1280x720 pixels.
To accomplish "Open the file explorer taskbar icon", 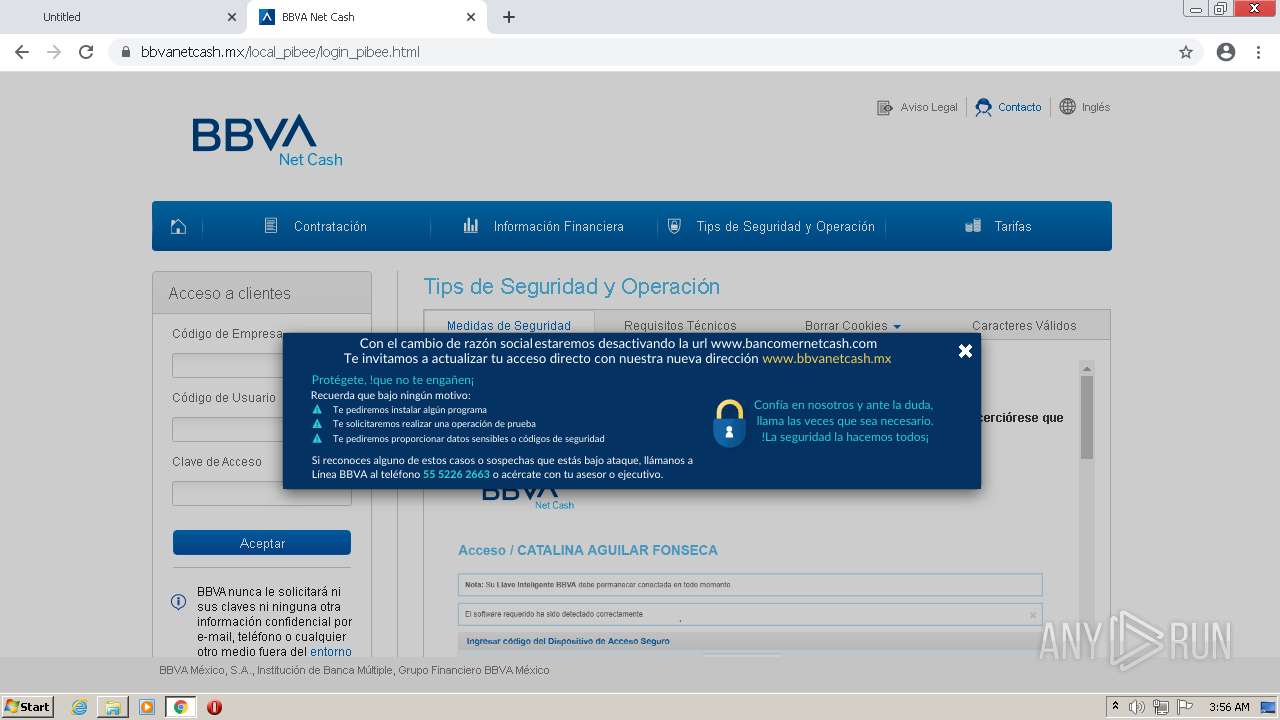I will pyautogui.click(x=113, y=707).
